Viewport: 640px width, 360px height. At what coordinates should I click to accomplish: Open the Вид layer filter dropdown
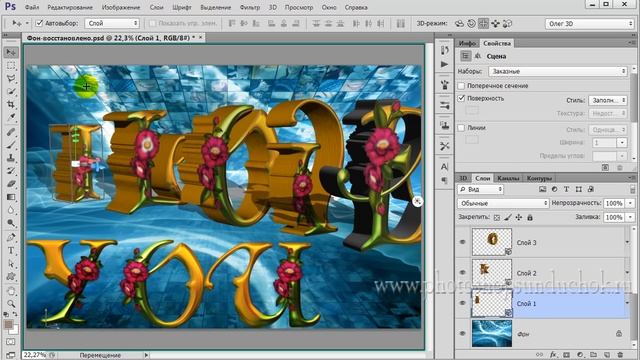coord(480,189)
